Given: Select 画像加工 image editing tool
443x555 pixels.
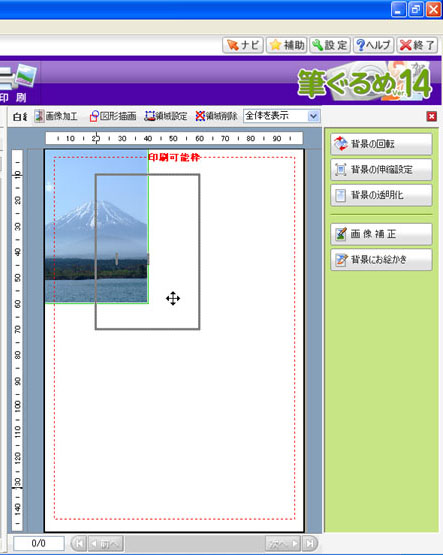Looking at the screenshot, I should click(56, 116).
